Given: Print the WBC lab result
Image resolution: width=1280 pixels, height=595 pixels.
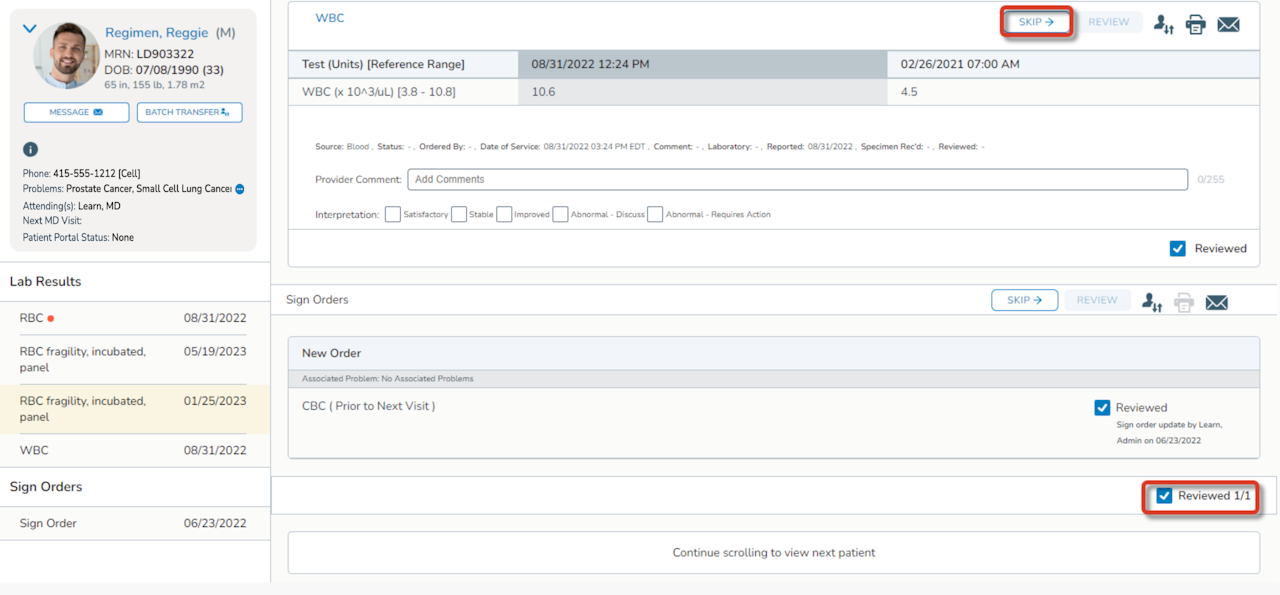Looking at the screenshot, I should (1195, 24).
